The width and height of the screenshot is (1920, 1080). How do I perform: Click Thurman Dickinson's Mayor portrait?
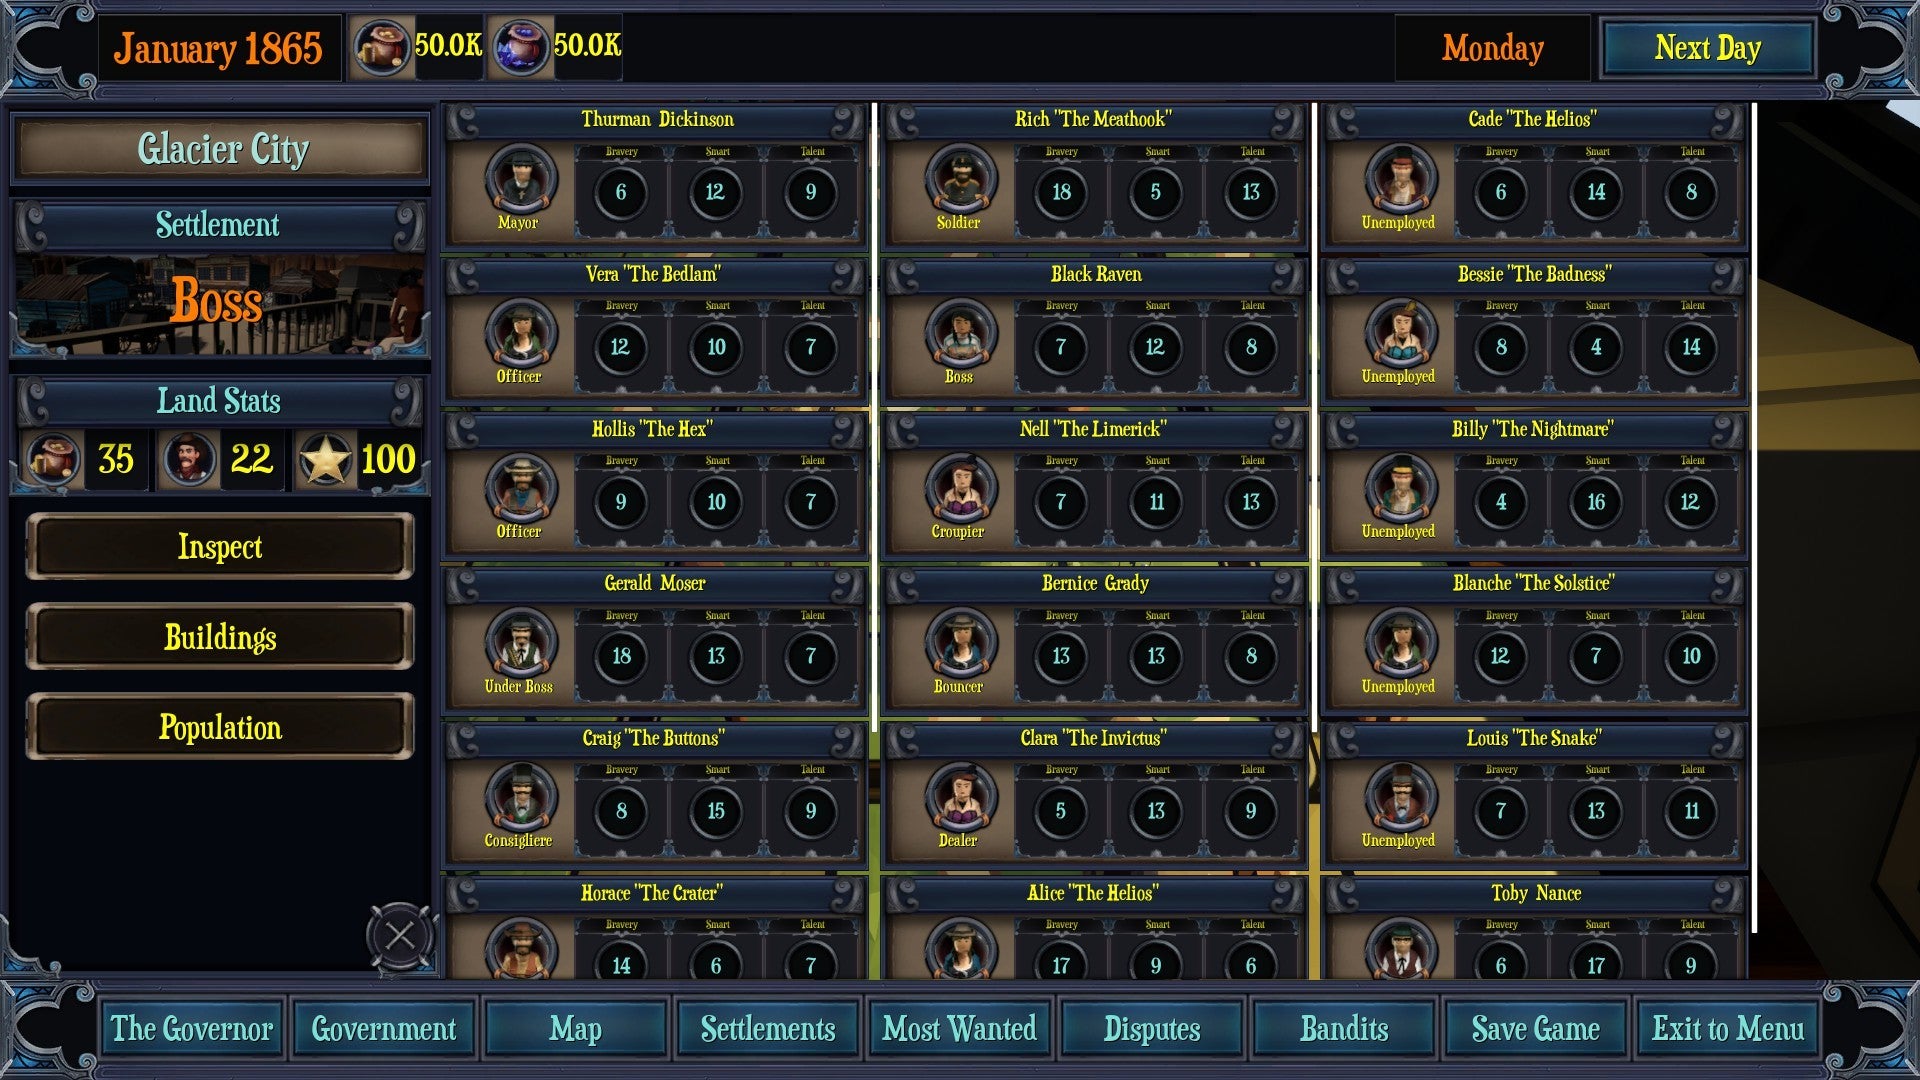click(521, 180)
